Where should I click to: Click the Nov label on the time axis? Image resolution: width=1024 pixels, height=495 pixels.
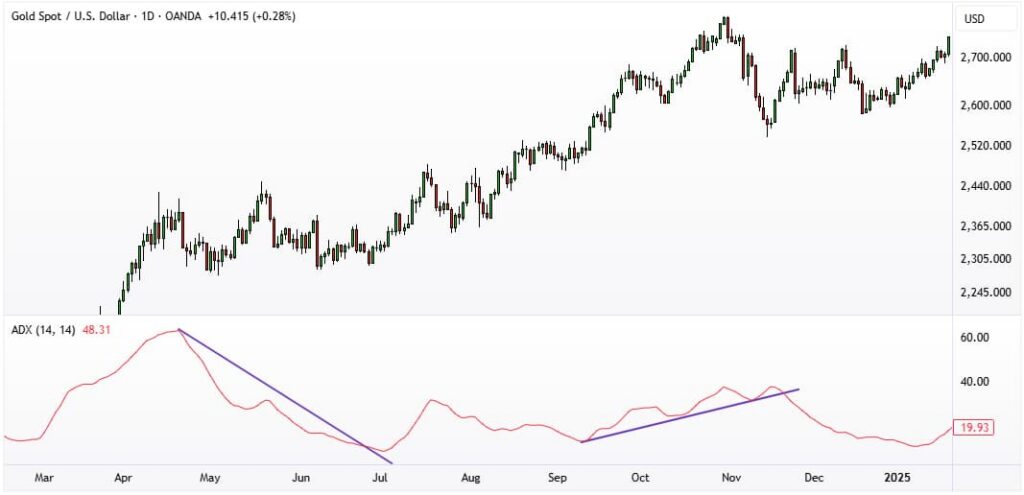(x=731, y=479)
